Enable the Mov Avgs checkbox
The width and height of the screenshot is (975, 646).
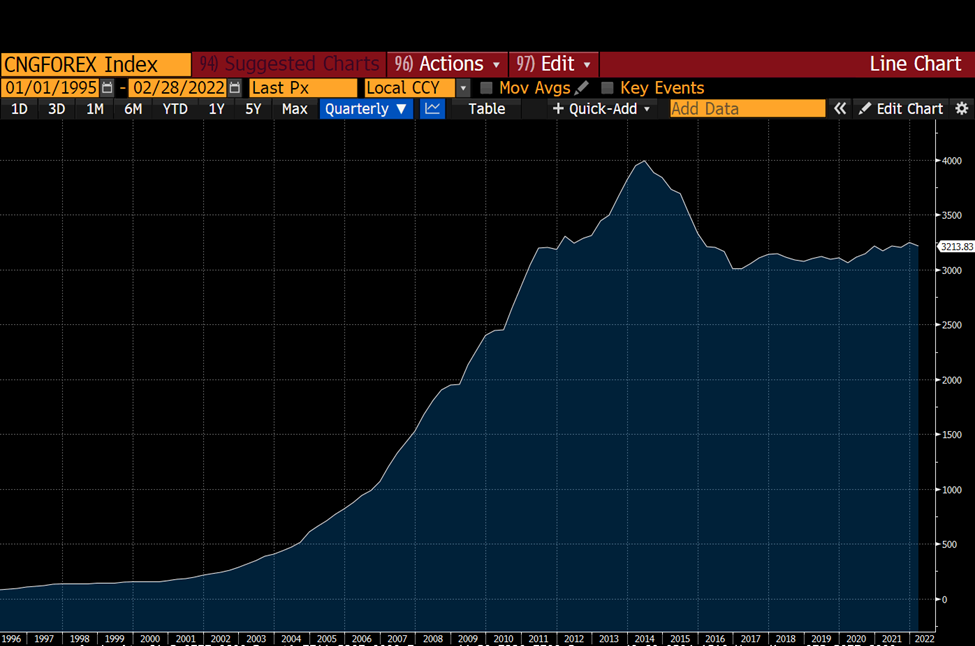(487, 88)
